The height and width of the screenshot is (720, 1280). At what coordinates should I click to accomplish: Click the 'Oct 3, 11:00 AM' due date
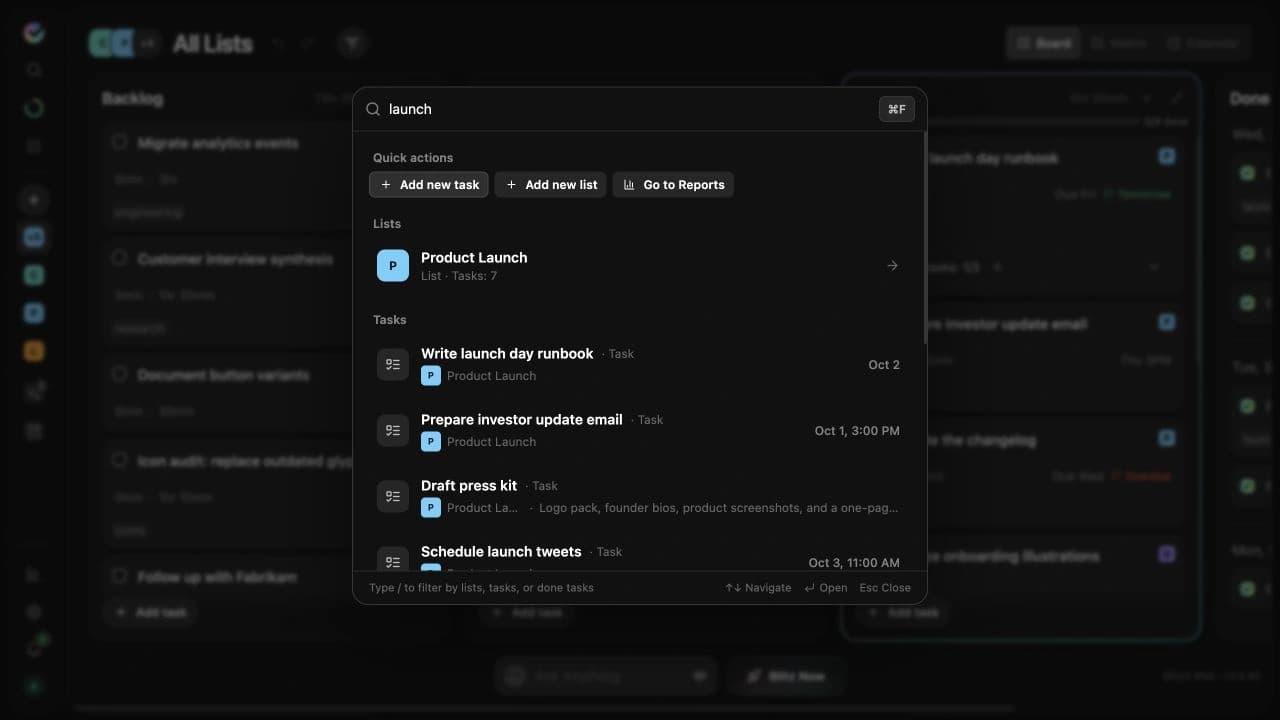point(854,563)
